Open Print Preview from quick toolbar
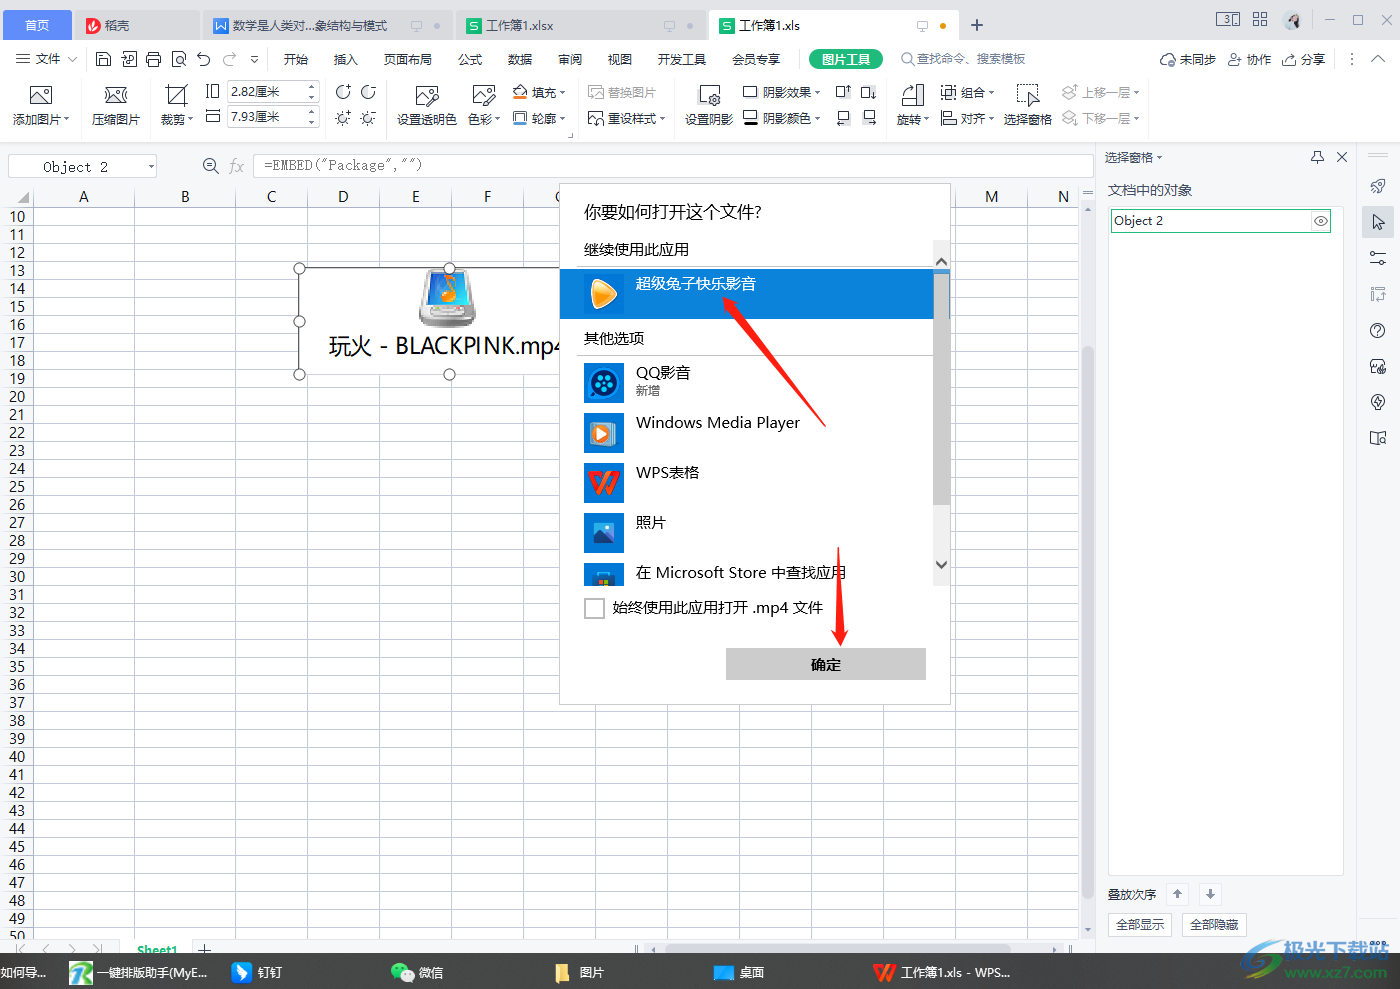Image resolution: width=1400 pixels, height=989 pixels. point(179,59)
